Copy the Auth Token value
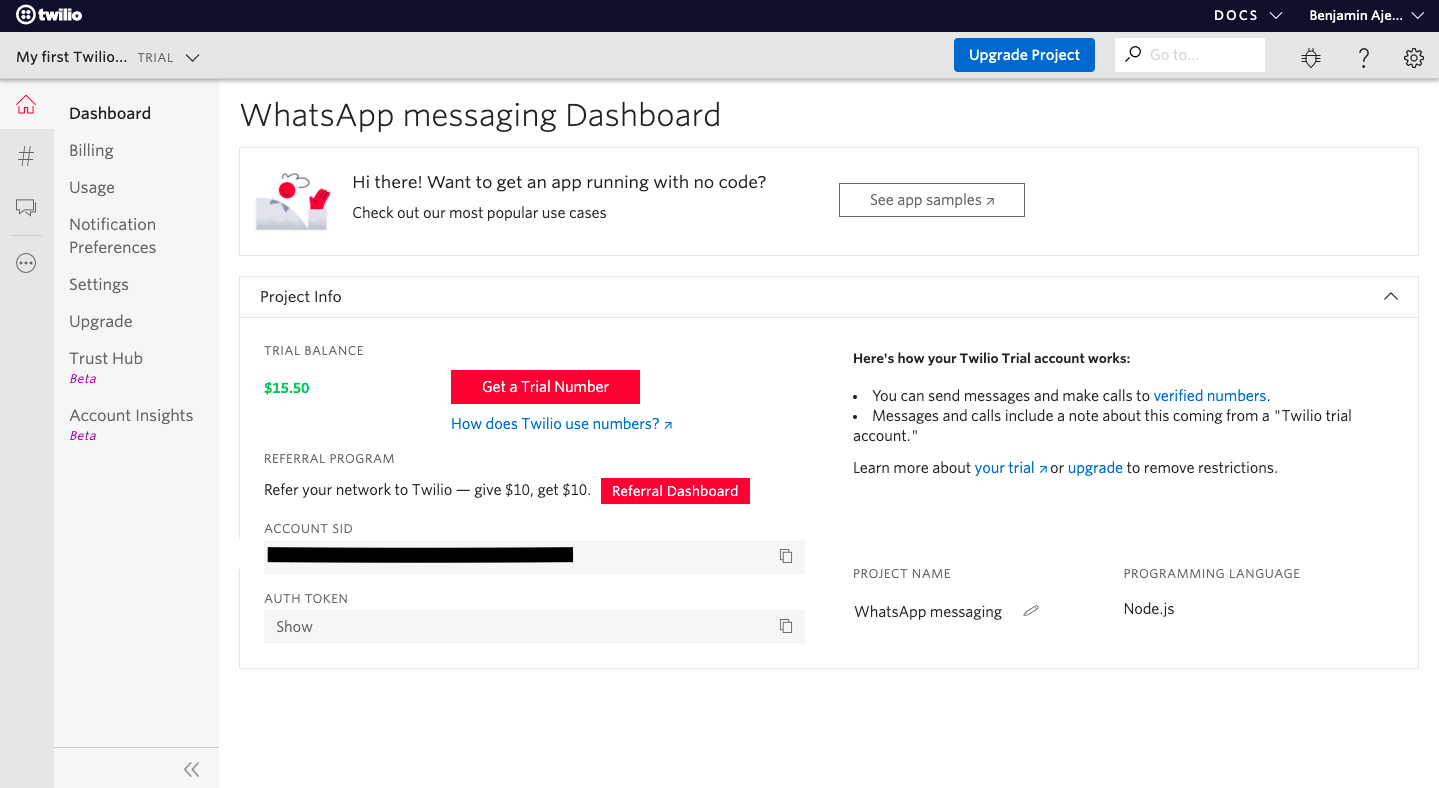Screen dimensions: 1439x788 tap(786, 626)
